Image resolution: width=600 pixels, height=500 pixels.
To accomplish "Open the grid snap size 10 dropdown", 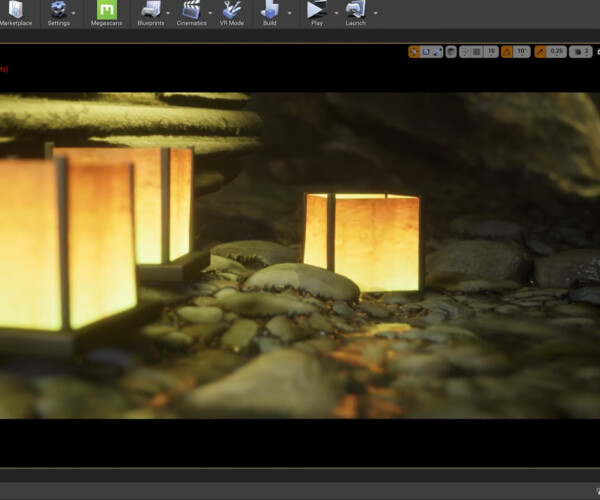I will coord(491,51).
